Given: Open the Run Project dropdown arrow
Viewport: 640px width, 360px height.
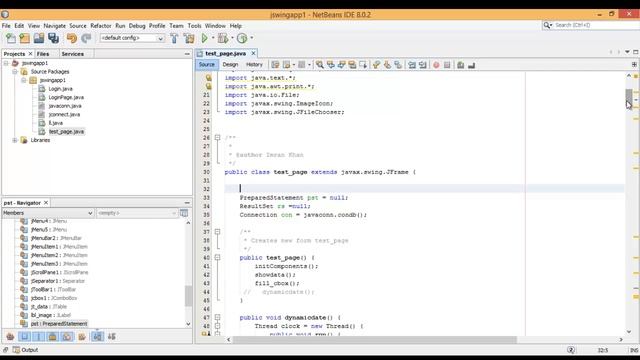Looking at the screenshot, I should tap(213, 38).
